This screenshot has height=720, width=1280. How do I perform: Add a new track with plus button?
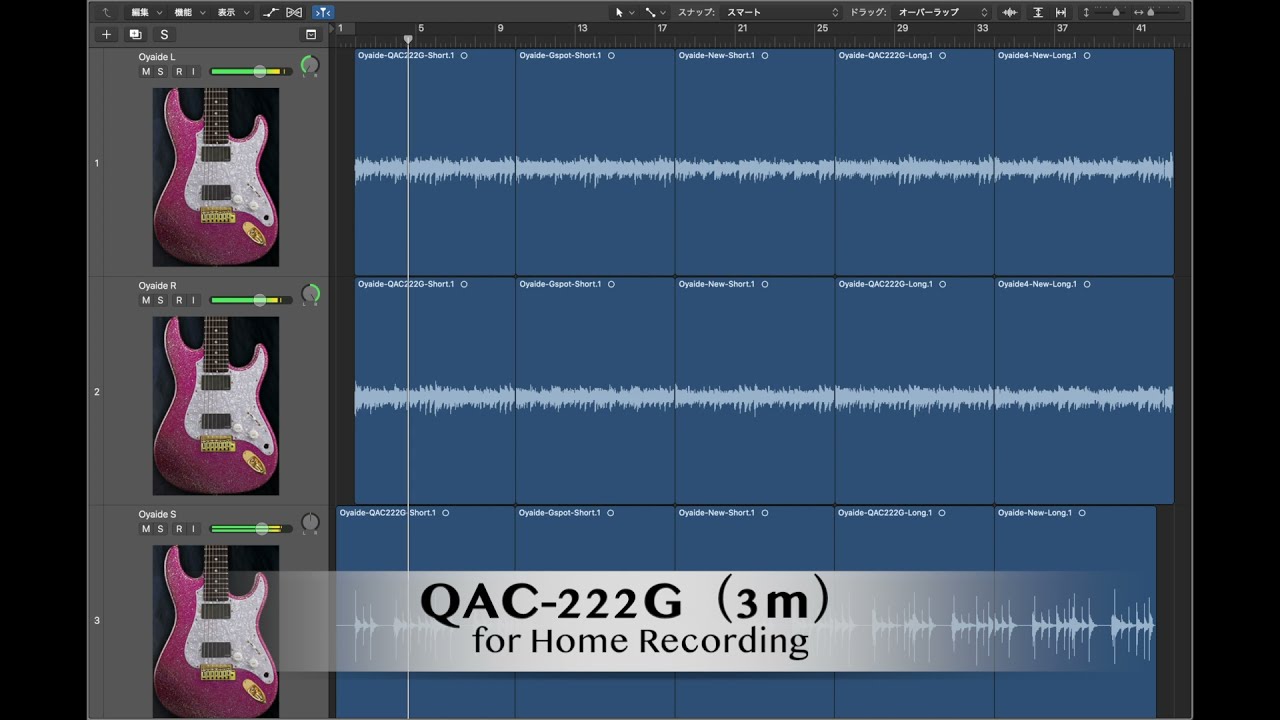107,34
